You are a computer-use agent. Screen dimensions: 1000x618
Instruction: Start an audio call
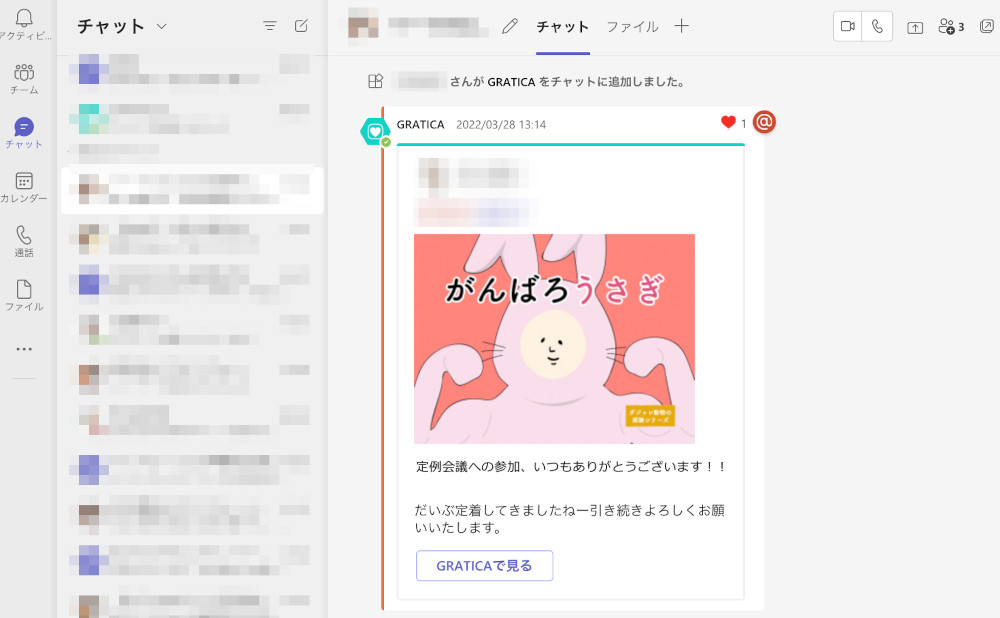877,26
